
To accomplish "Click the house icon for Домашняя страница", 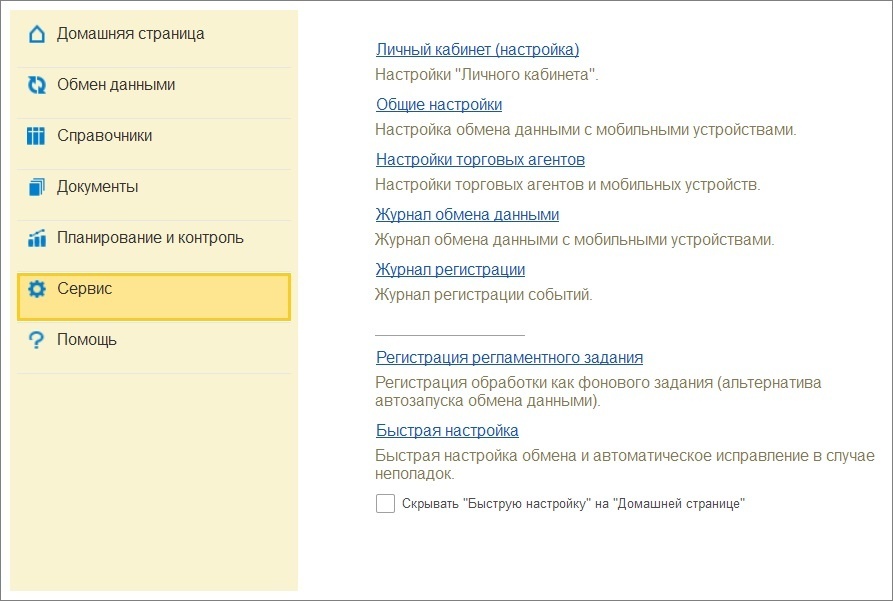I will 37,34.
